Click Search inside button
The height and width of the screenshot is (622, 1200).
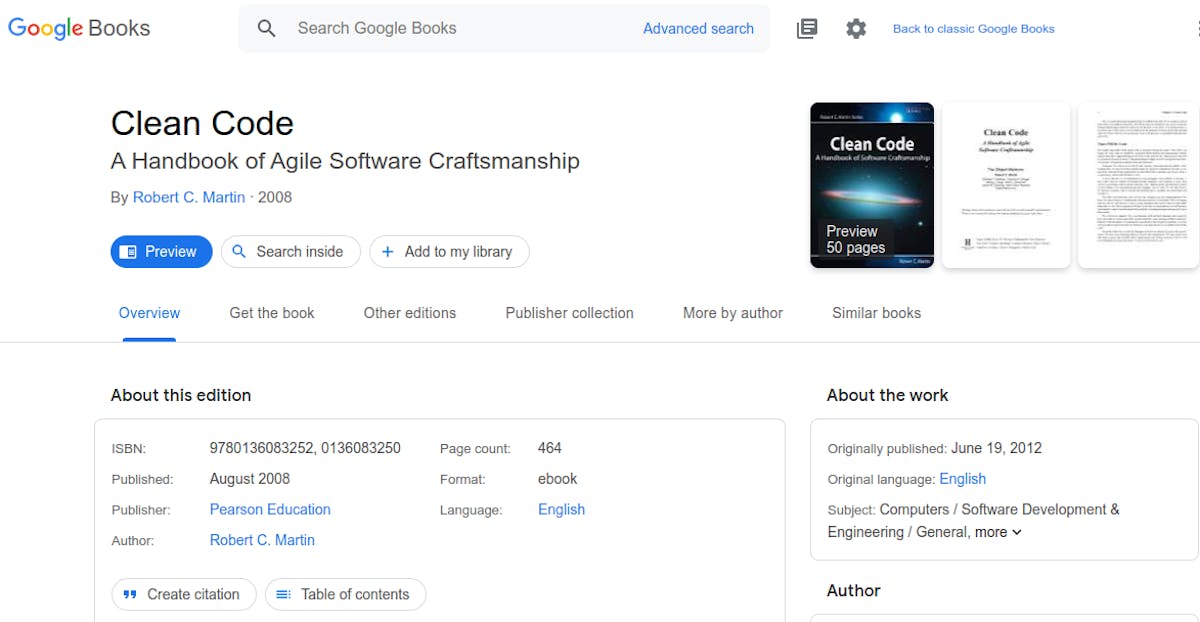(290, 252)
